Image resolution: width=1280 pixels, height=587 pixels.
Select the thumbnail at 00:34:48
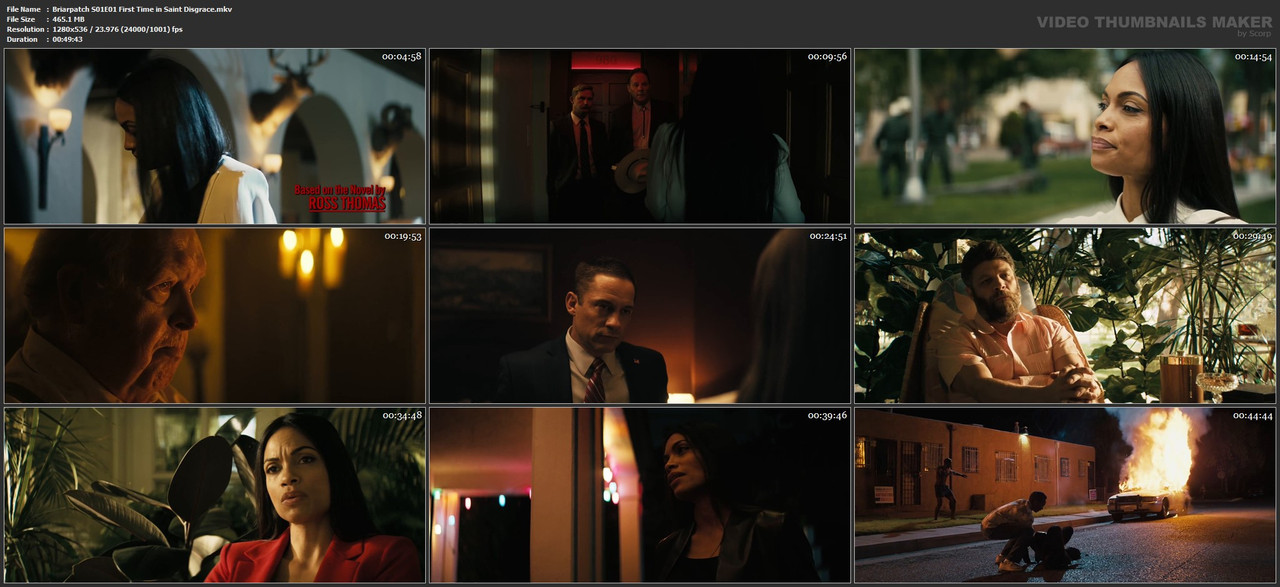[x=215, y=495]
